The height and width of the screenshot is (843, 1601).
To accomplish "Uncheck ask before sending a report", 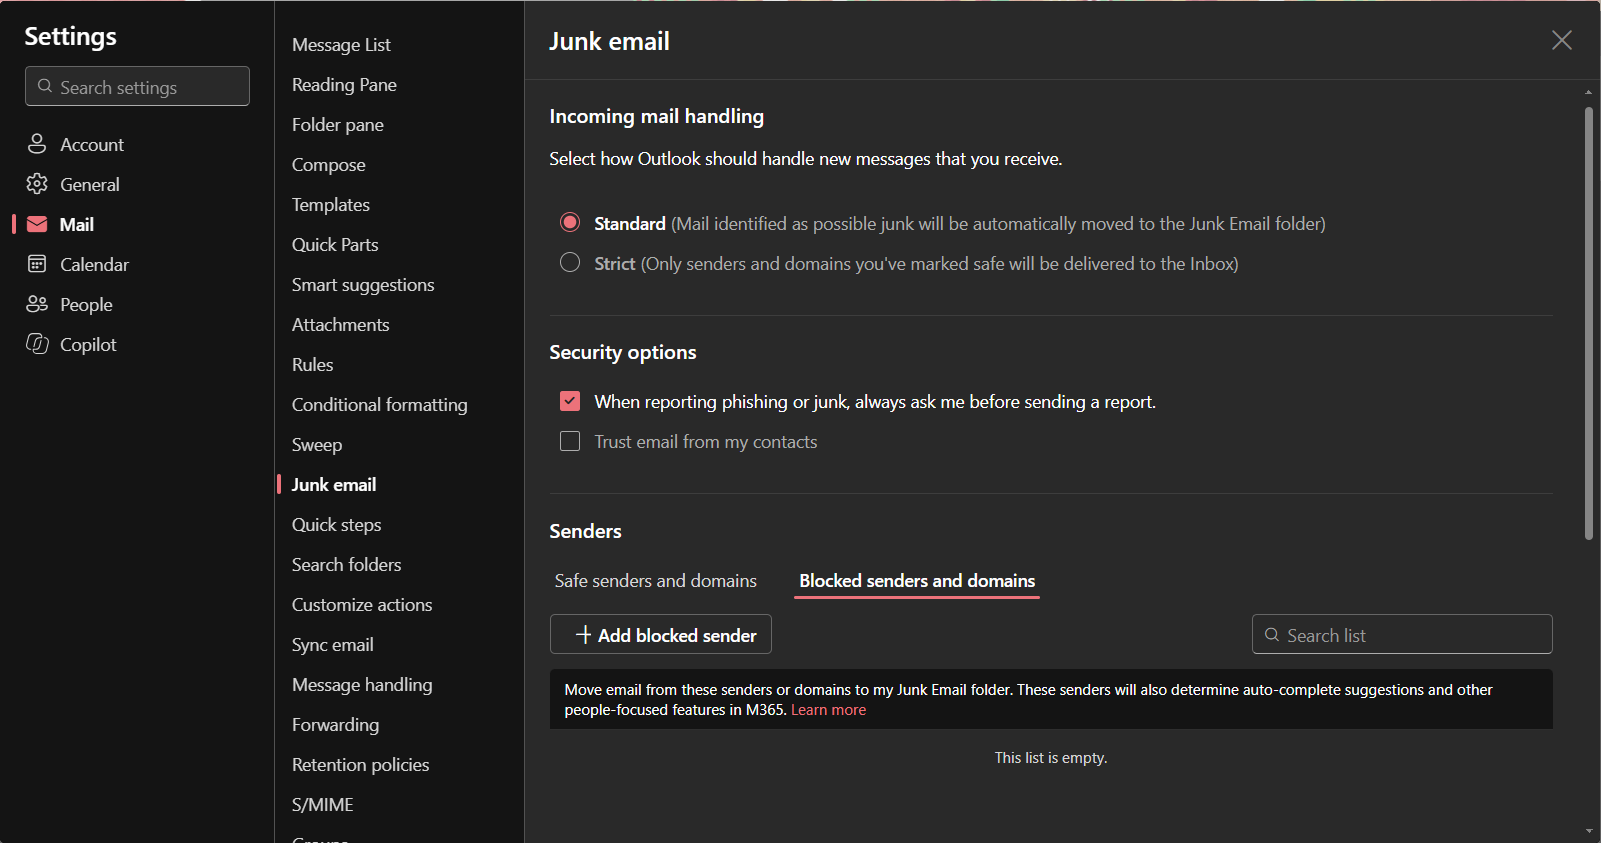I will [570, 401].
